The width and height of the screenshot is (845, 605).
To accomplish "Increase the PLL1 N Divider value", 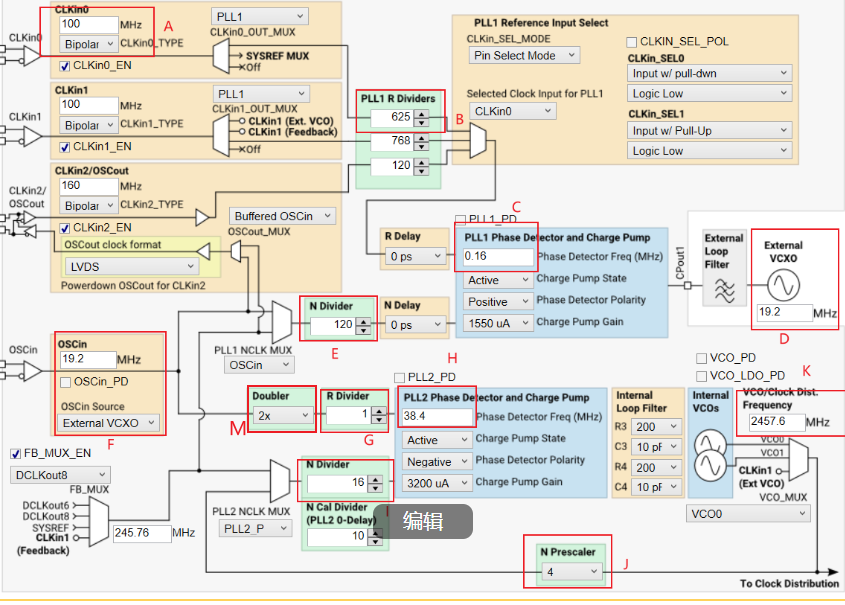I will (365, 322).
